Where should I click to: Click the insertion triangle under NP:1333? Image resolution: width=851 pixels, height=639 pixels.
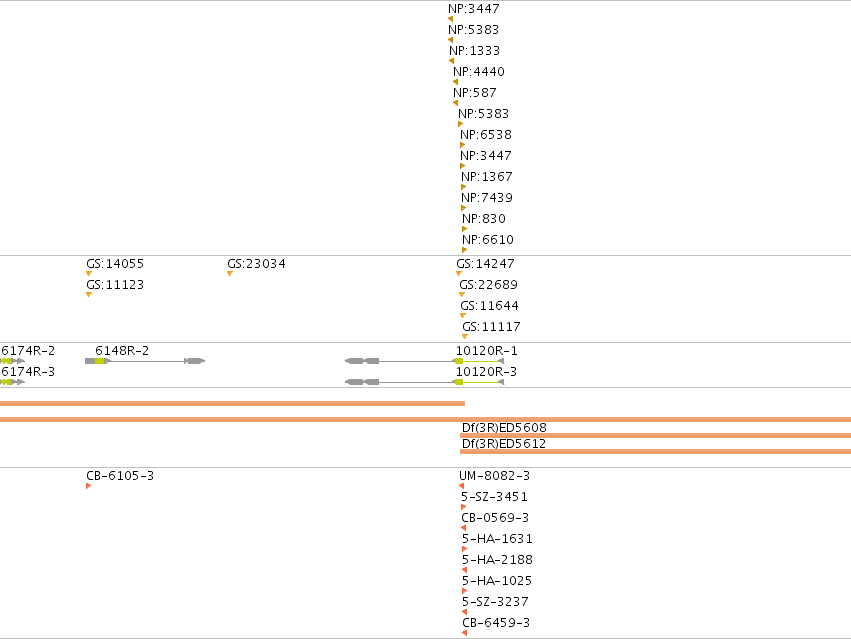tap(452, 61)
